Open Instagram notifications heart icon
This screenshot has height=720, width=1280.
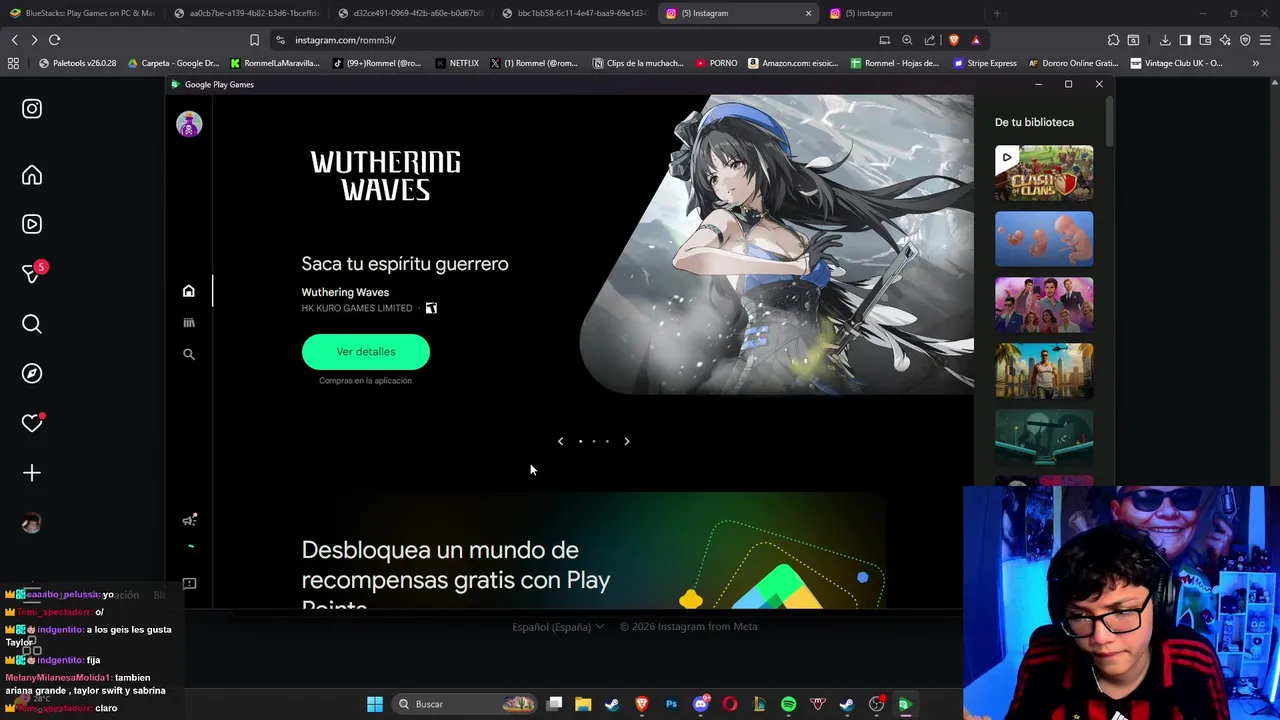(32, 423)
